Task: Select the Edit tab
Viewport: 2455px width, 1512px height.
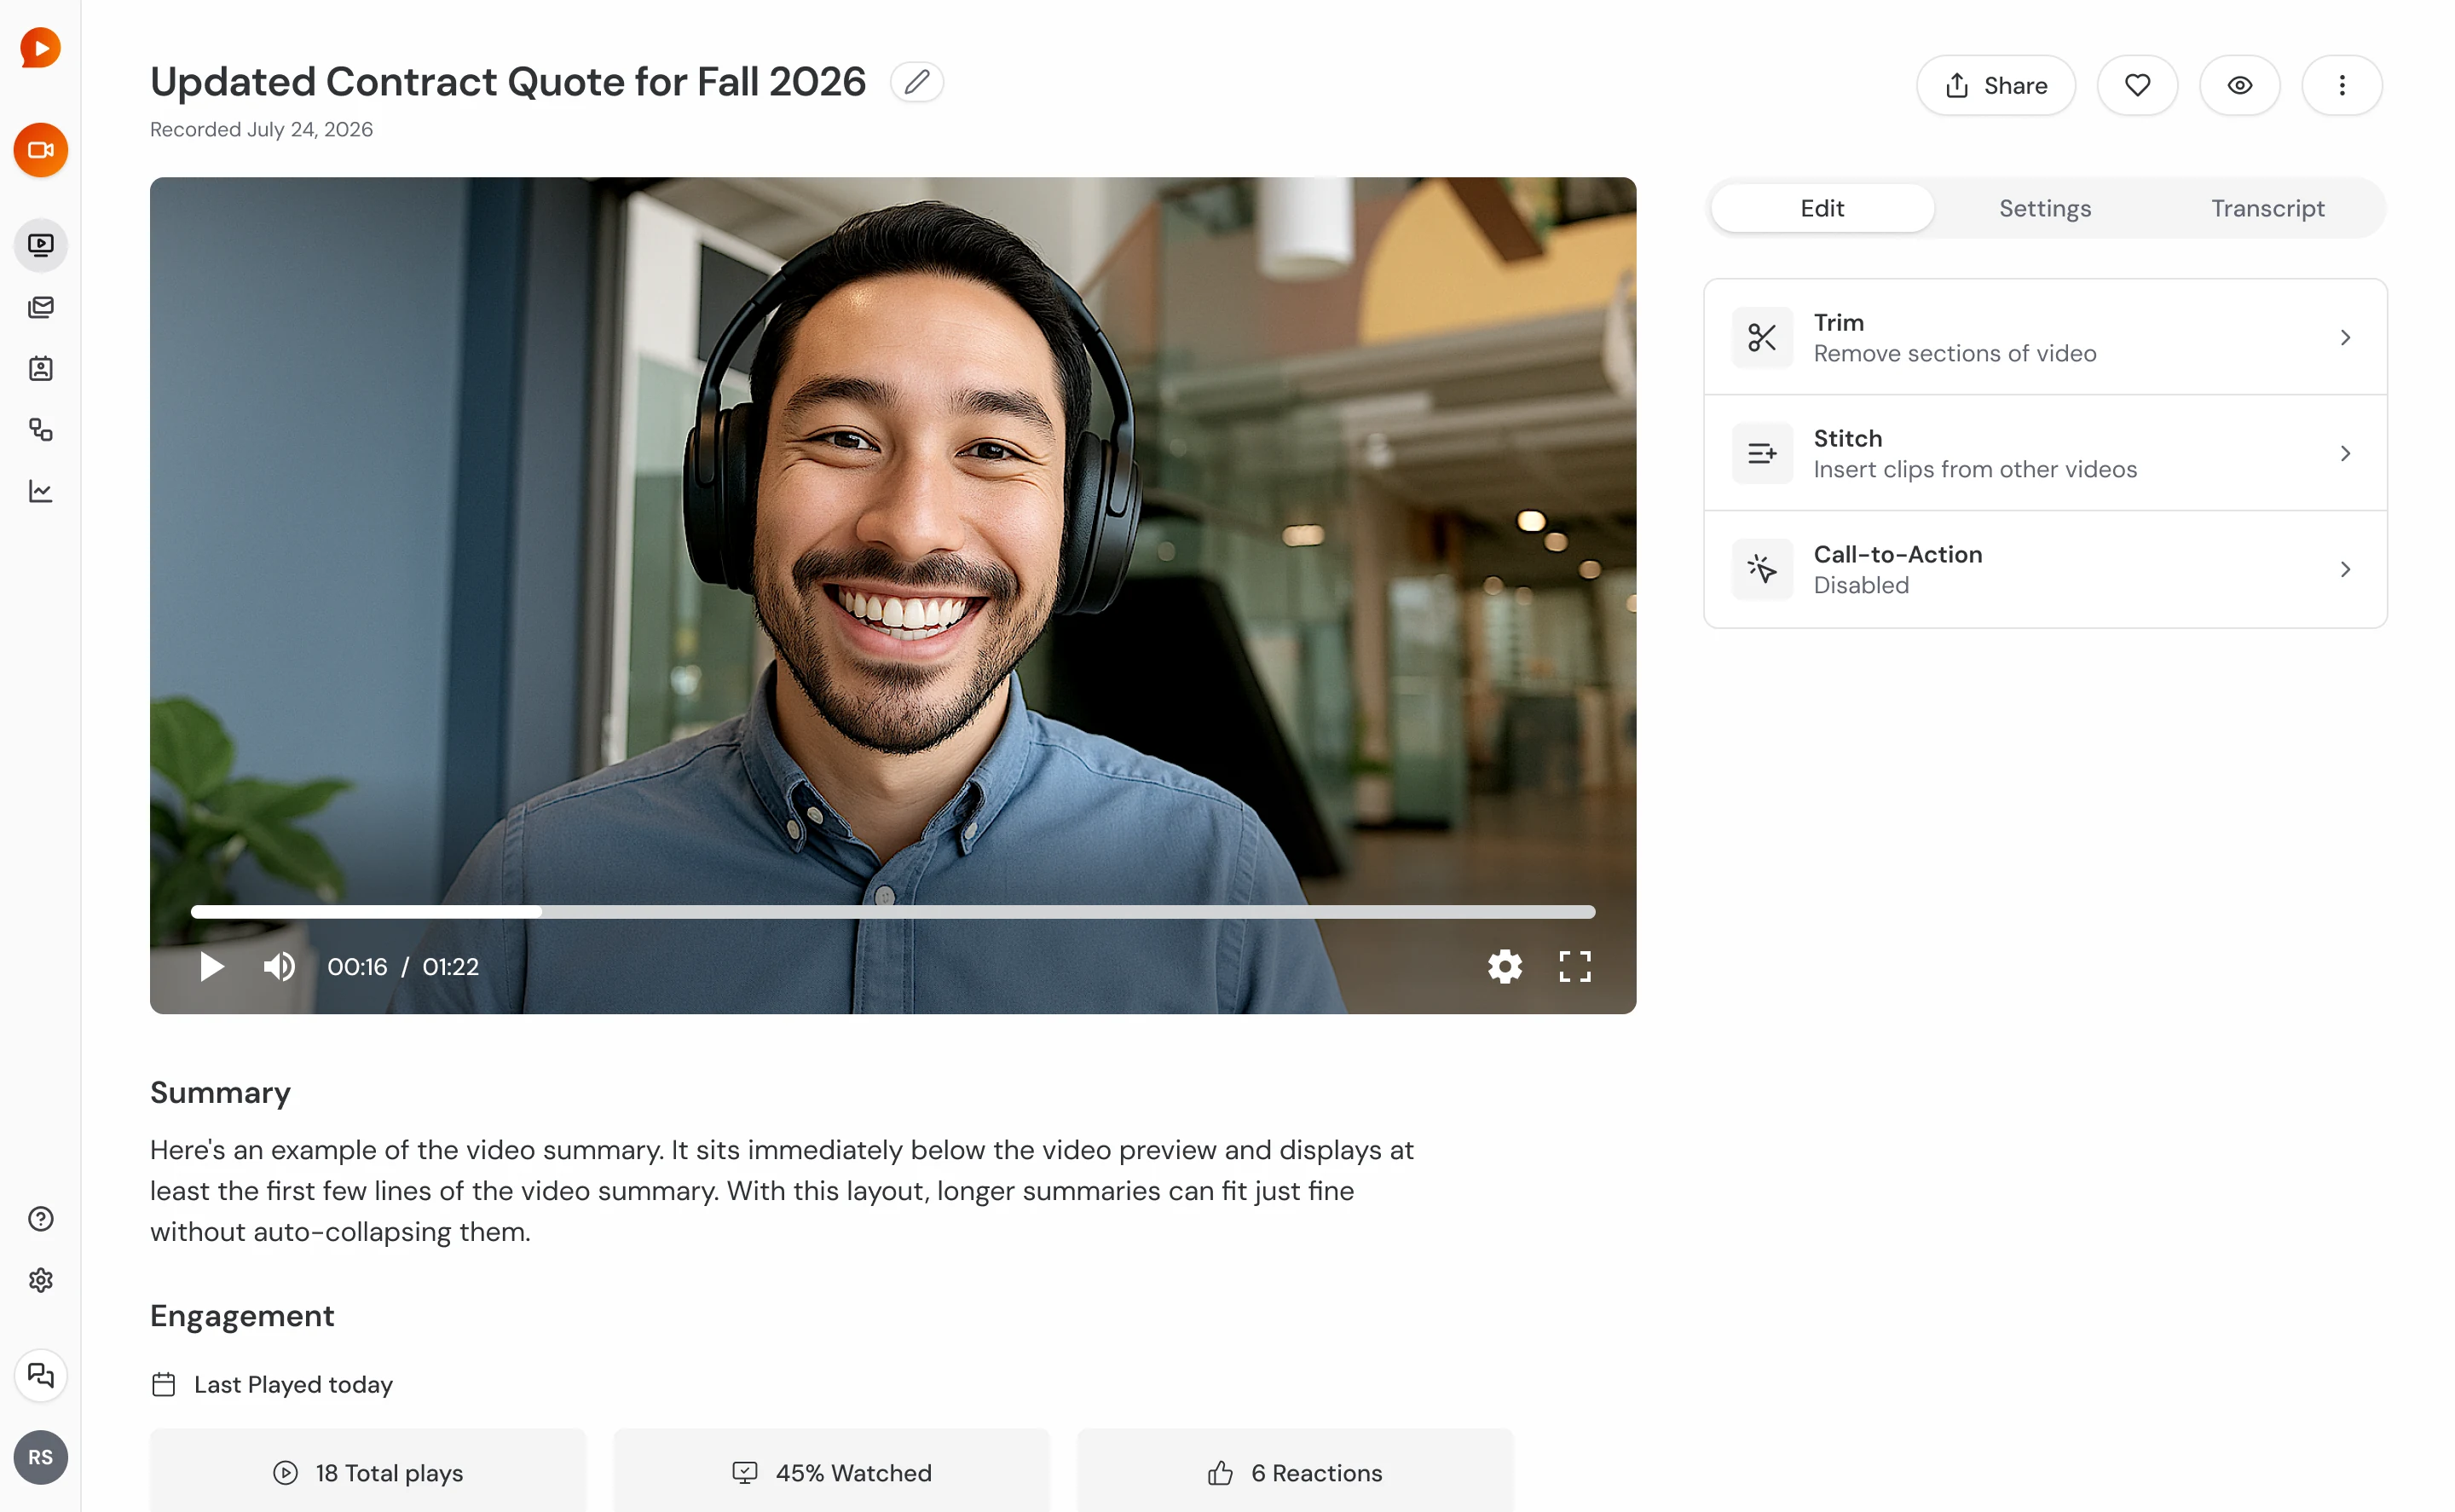Action: coord(1822,208)
